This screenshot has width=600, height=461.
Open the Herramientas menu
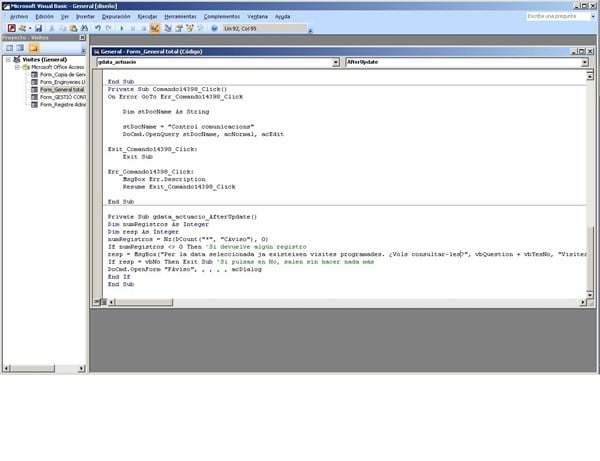point(180,17)
